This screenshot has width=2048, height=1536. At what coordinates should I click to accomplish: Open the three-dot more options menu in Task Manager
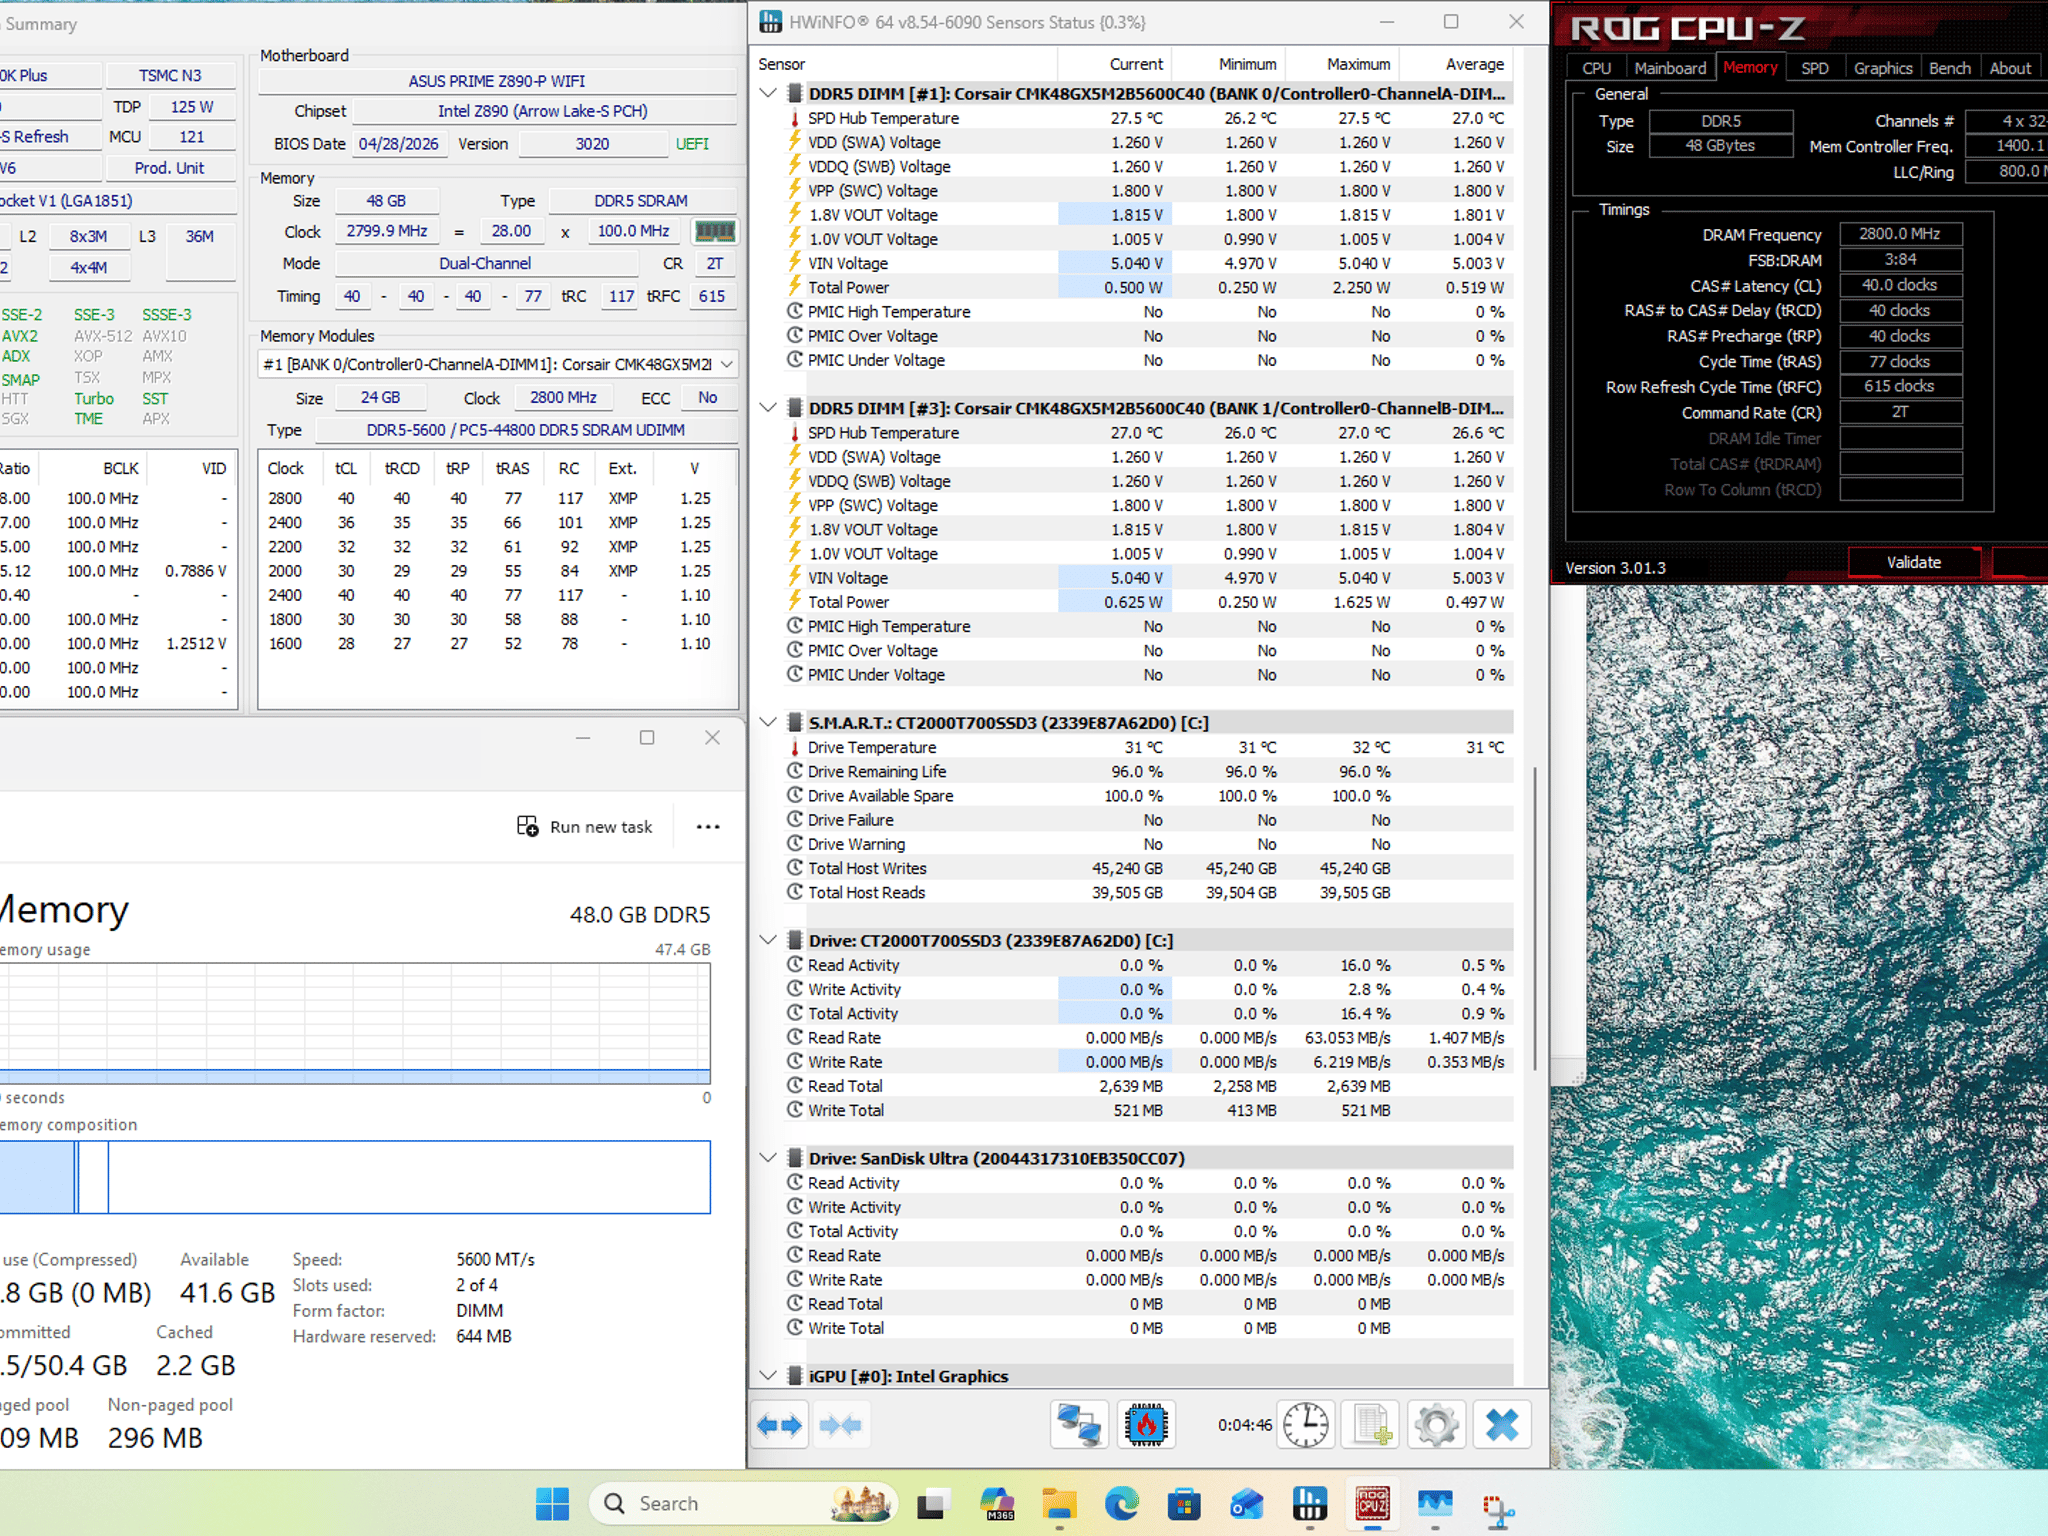pos(708,826)
